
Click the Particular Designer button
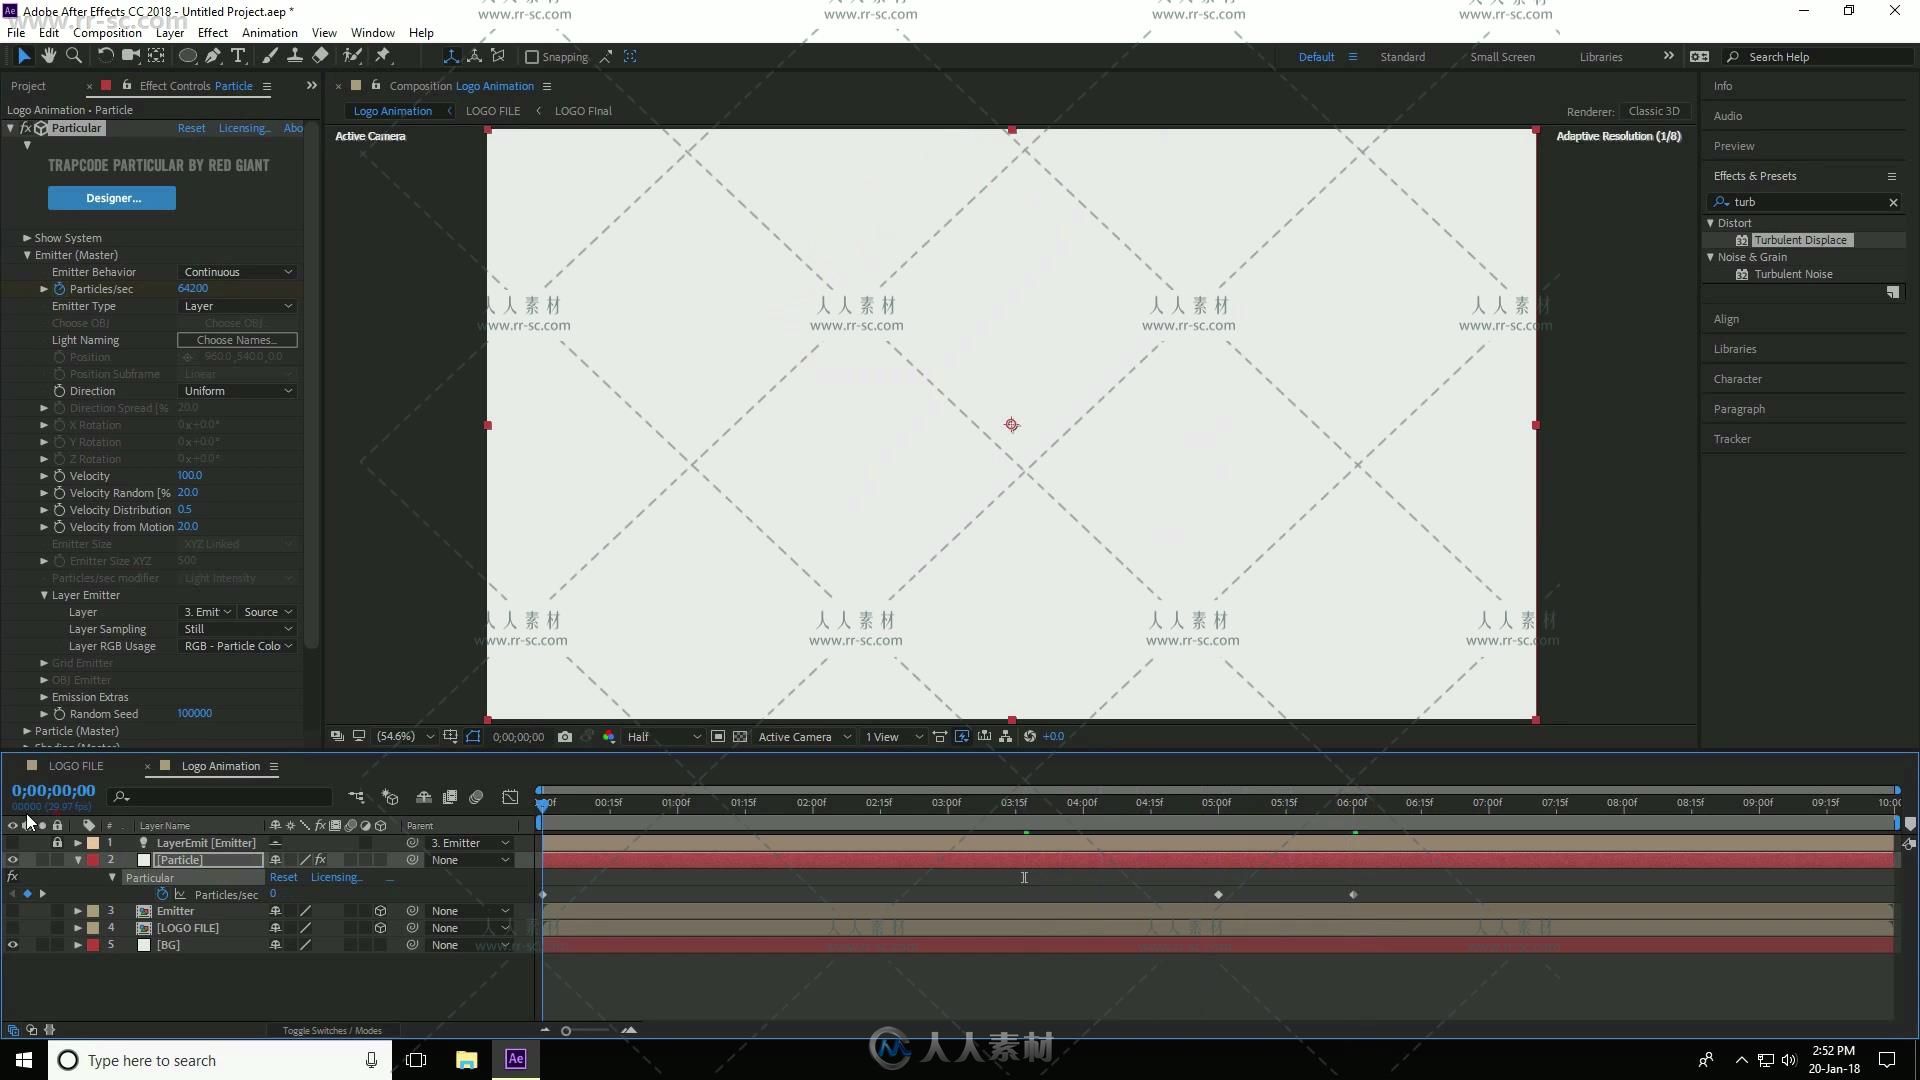[x=112, y=198]
